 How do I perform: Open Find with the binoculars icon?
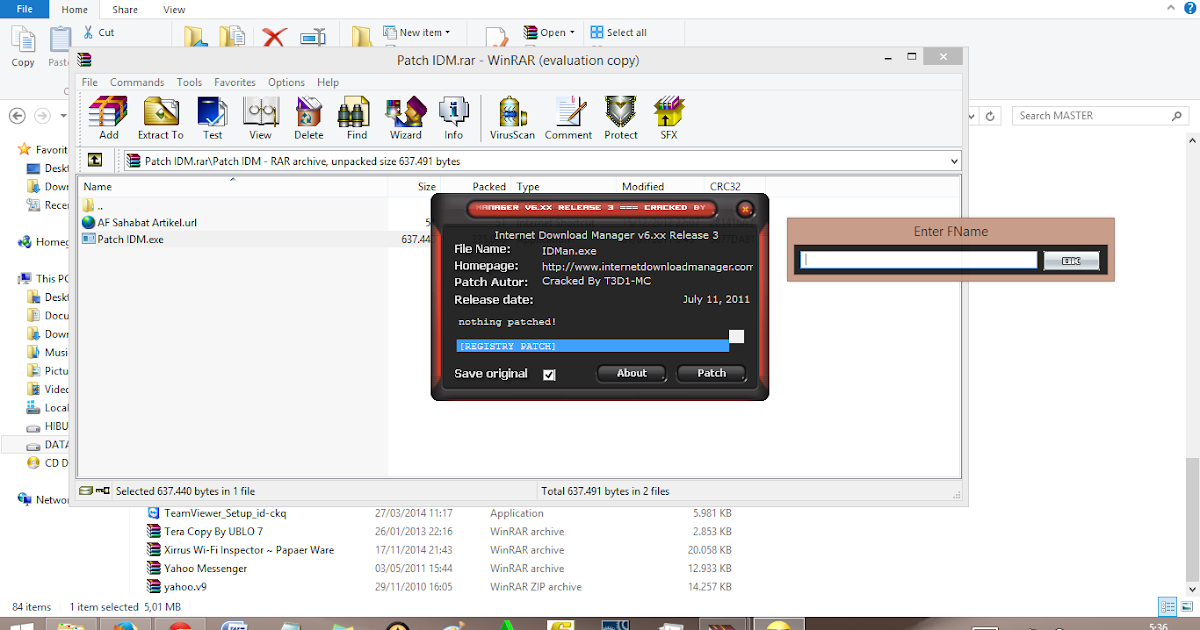coord(356,118)
